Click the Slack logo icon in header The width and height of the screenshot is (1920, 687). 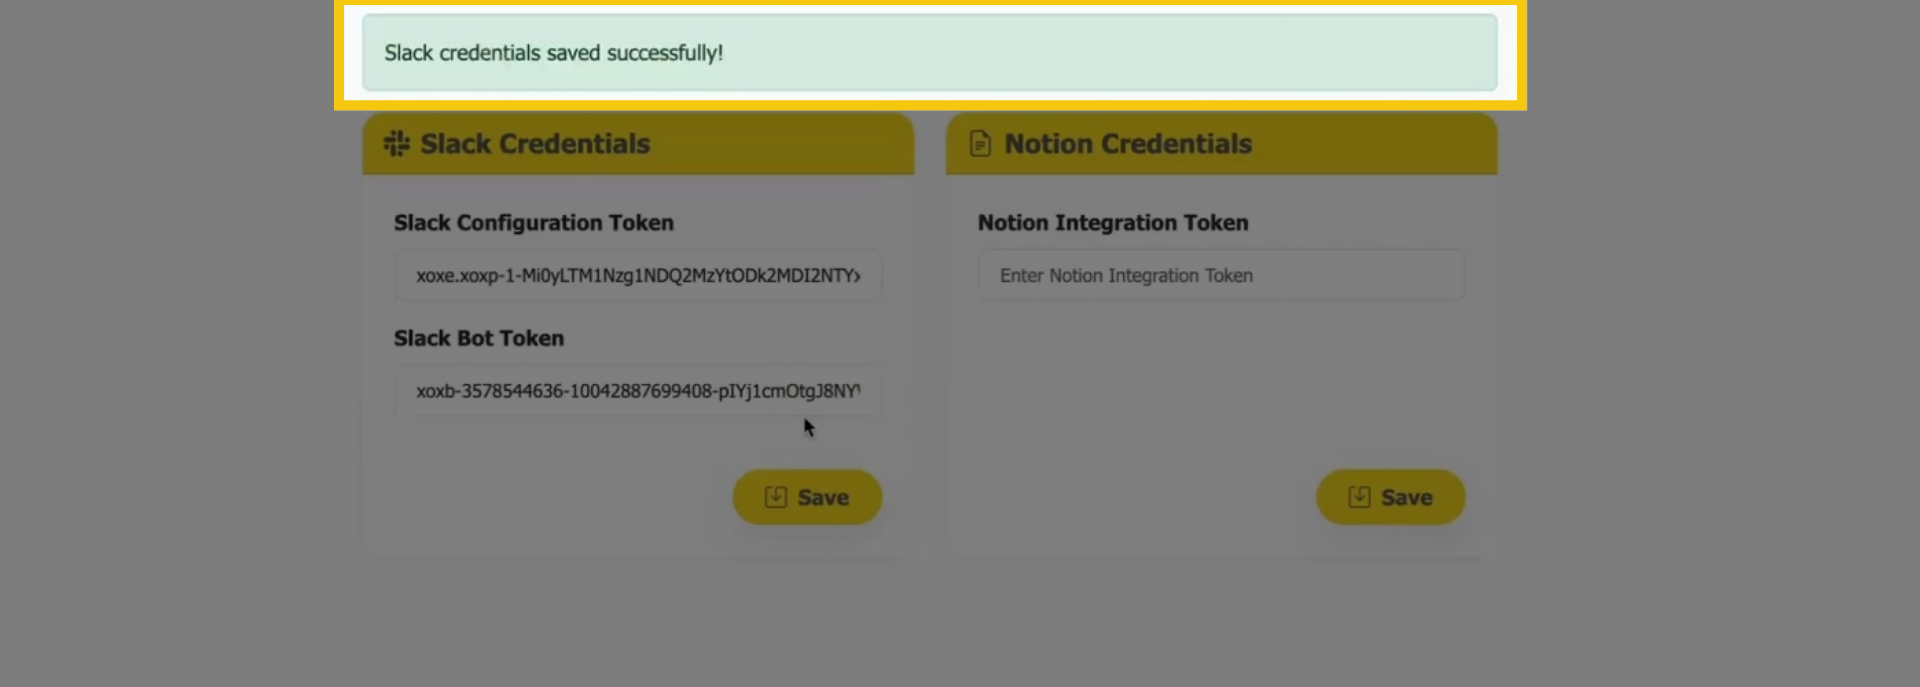tap(397, 144)
